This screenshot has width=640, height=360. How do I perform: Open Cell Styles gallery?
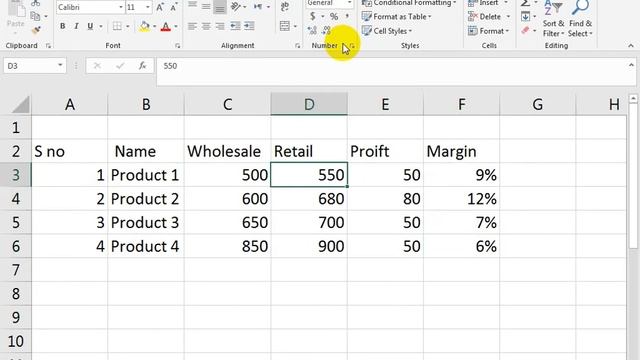click(387, 31)
